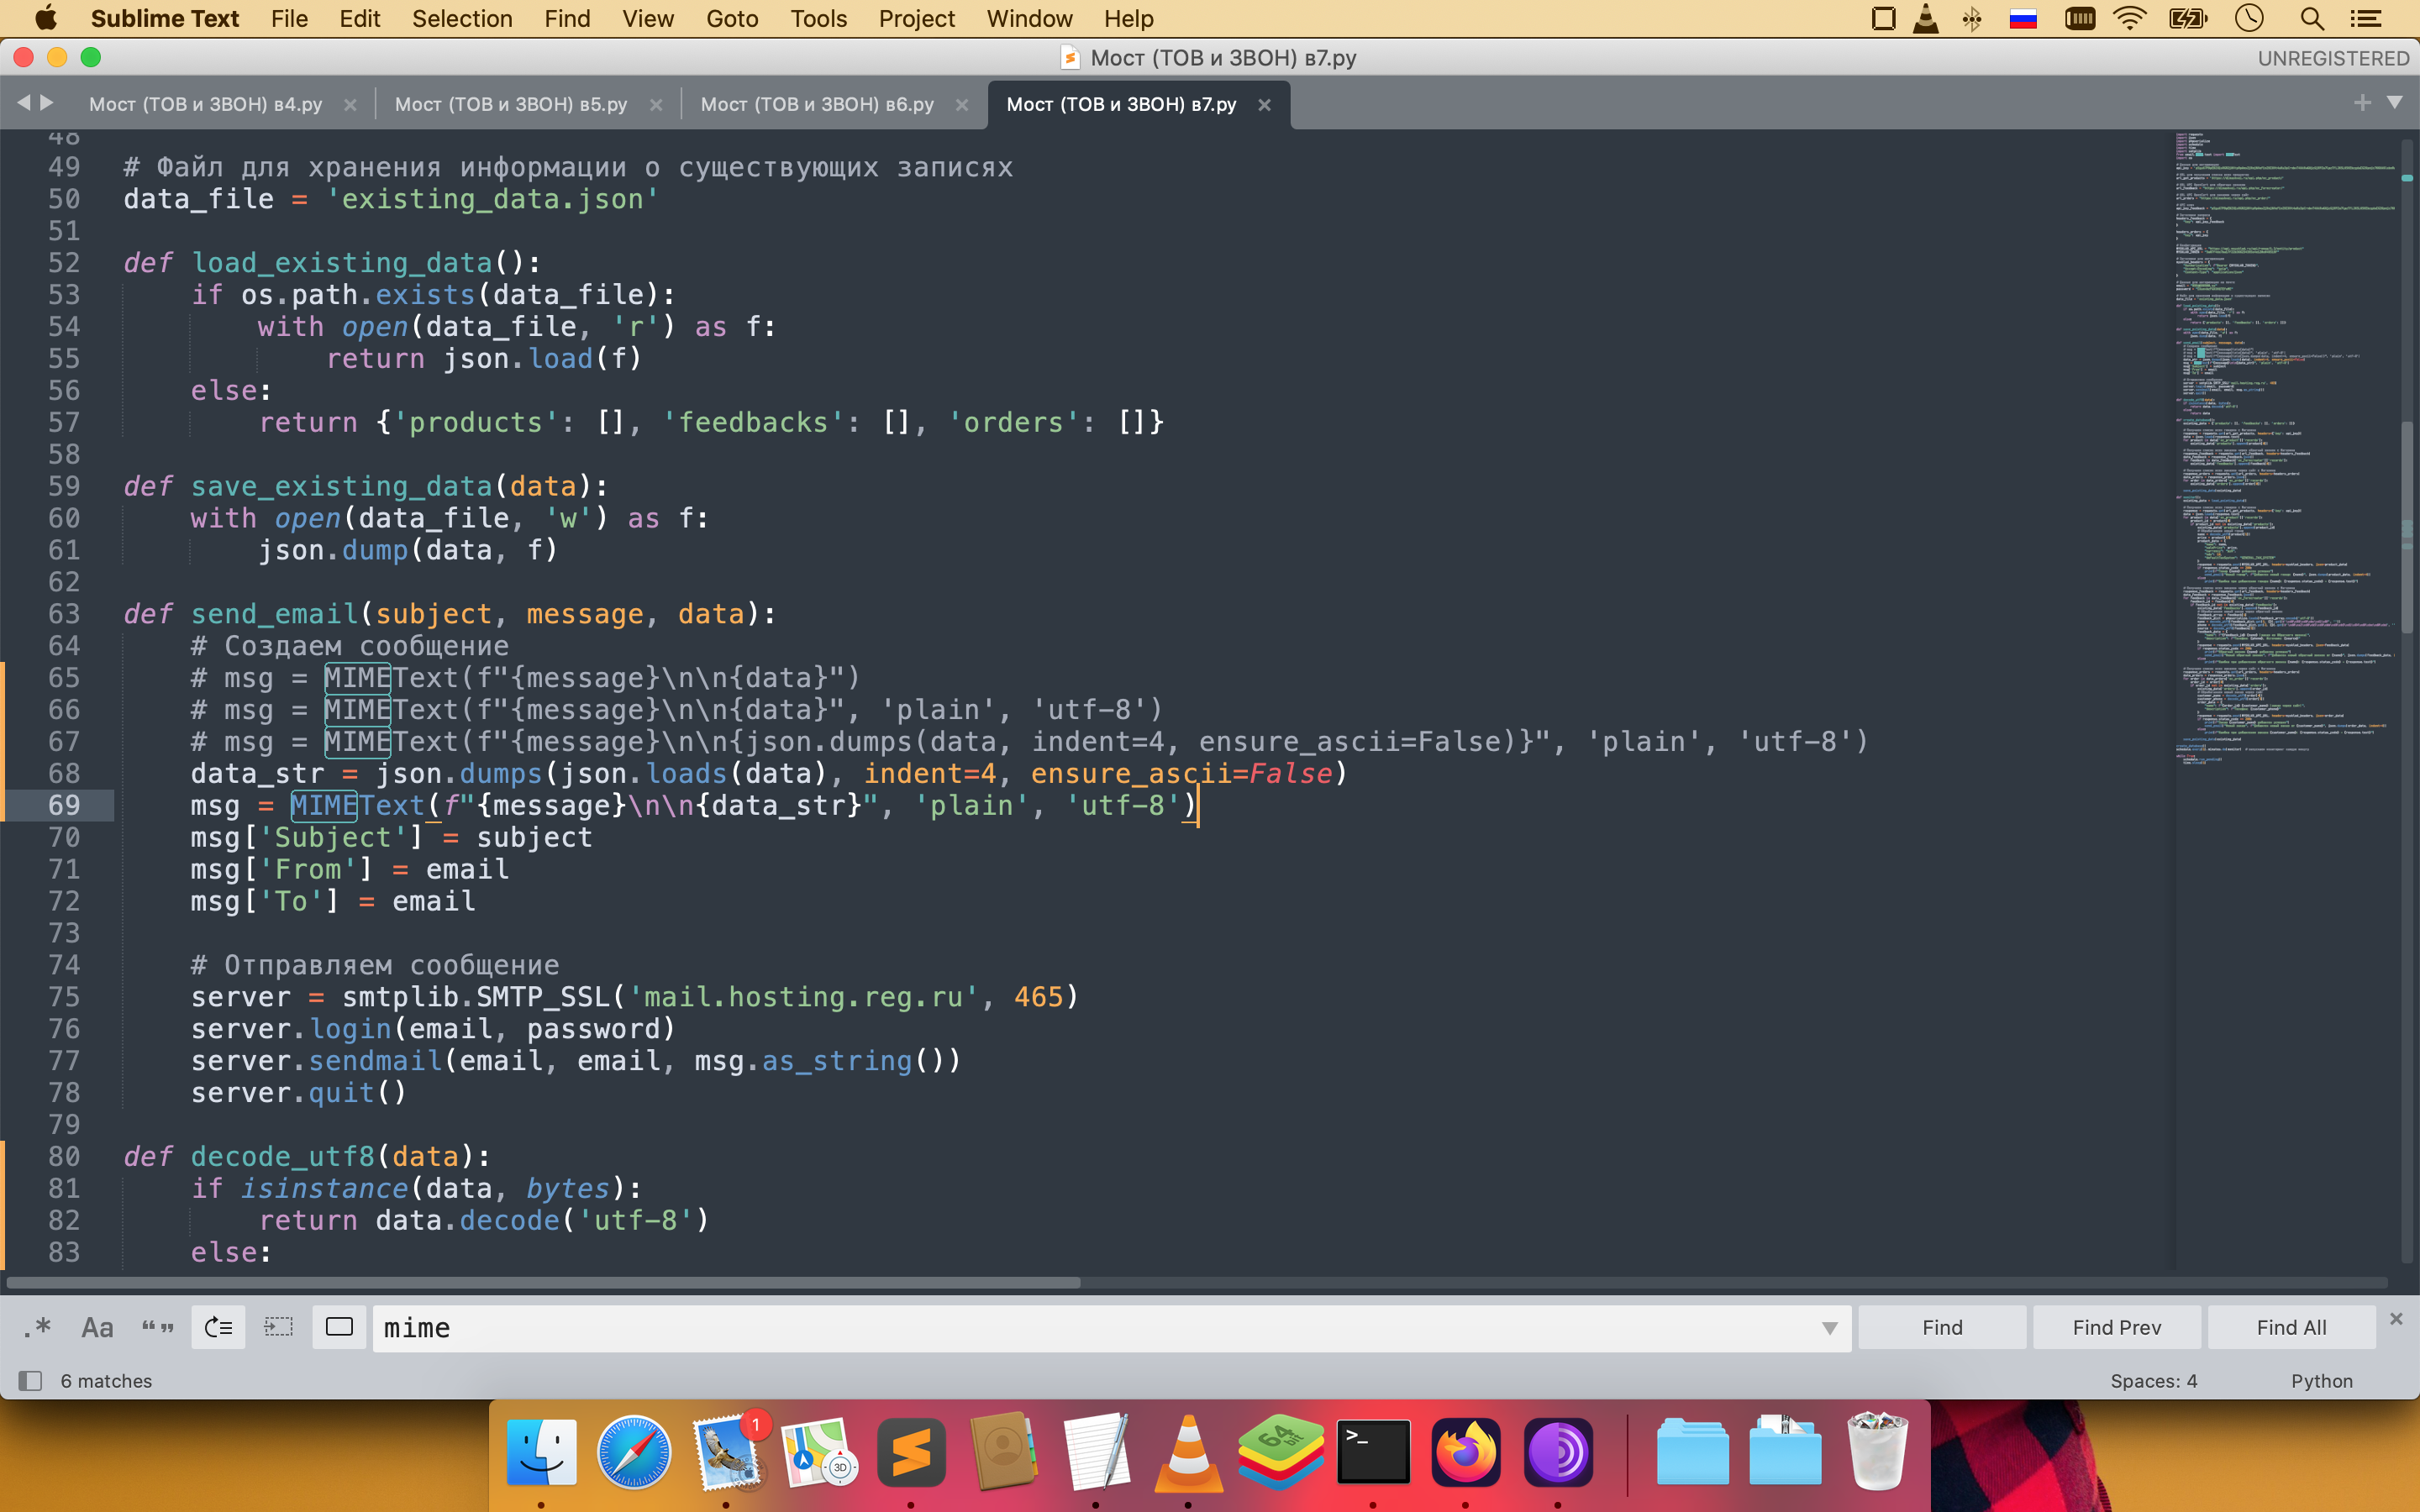Close the в5.py tab
Viewport: 2420px width, 1512px height.
[x=656, y=105]
